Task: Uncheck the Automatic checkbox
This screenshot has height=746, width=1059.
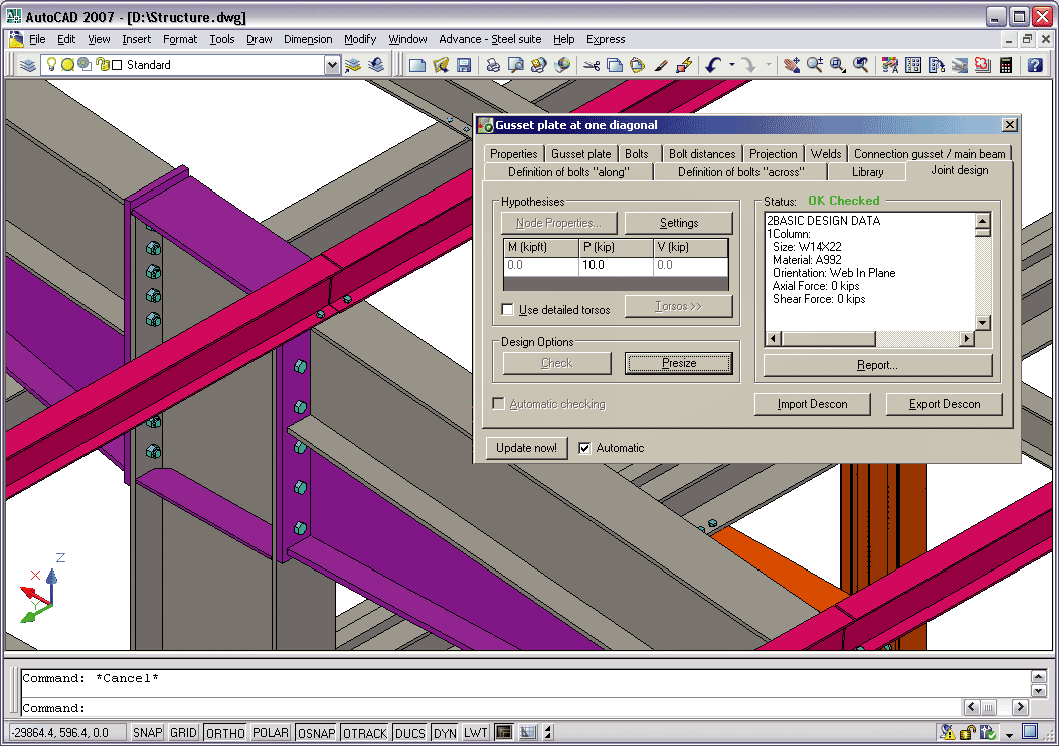Action: click(585, 448)
